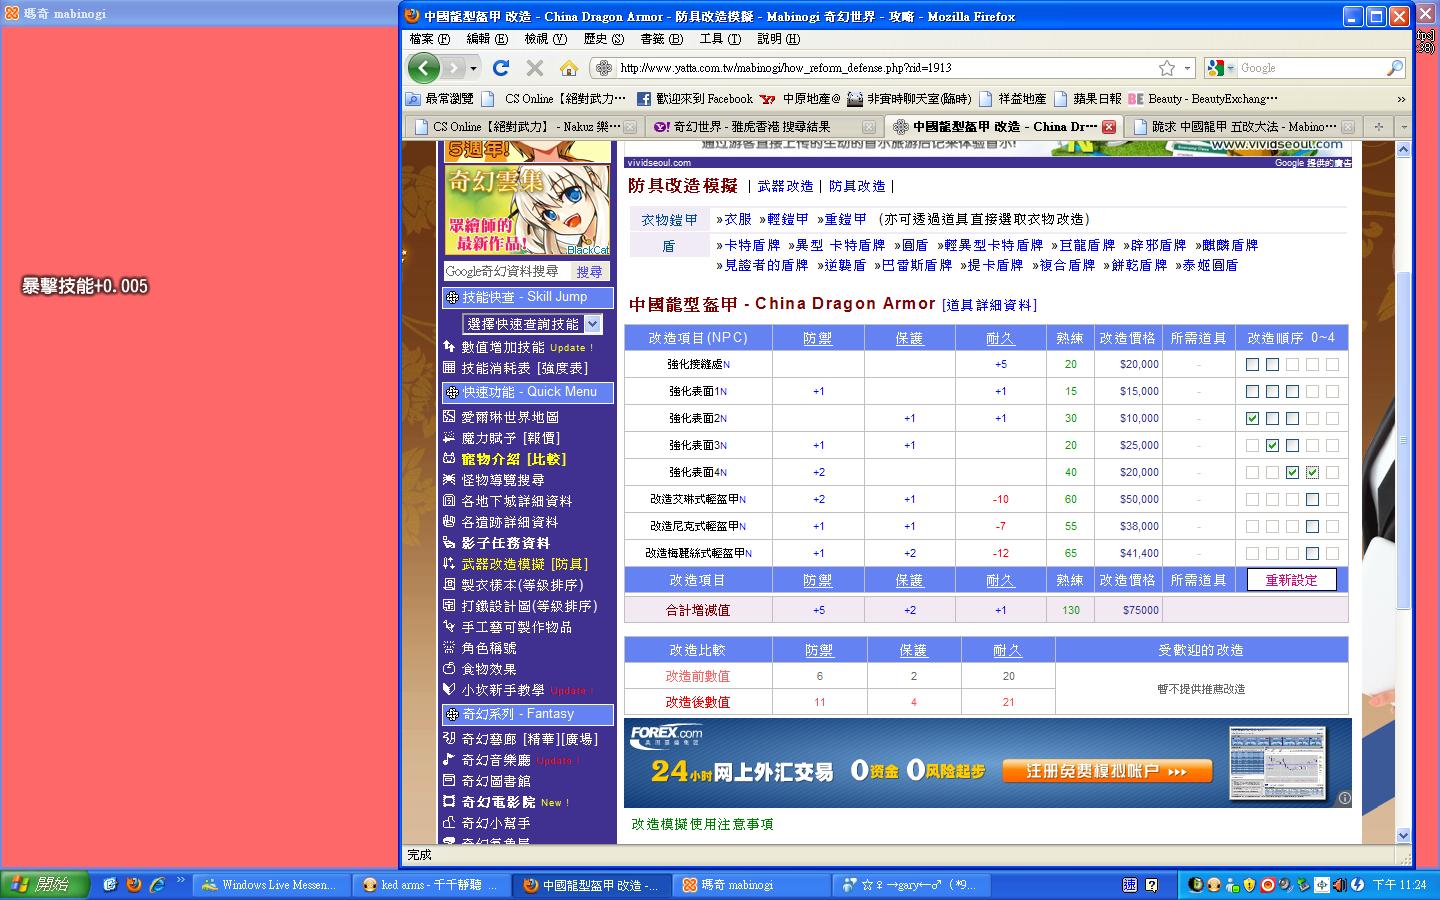Click the Windows 開始 Start button

coord(45,884)
